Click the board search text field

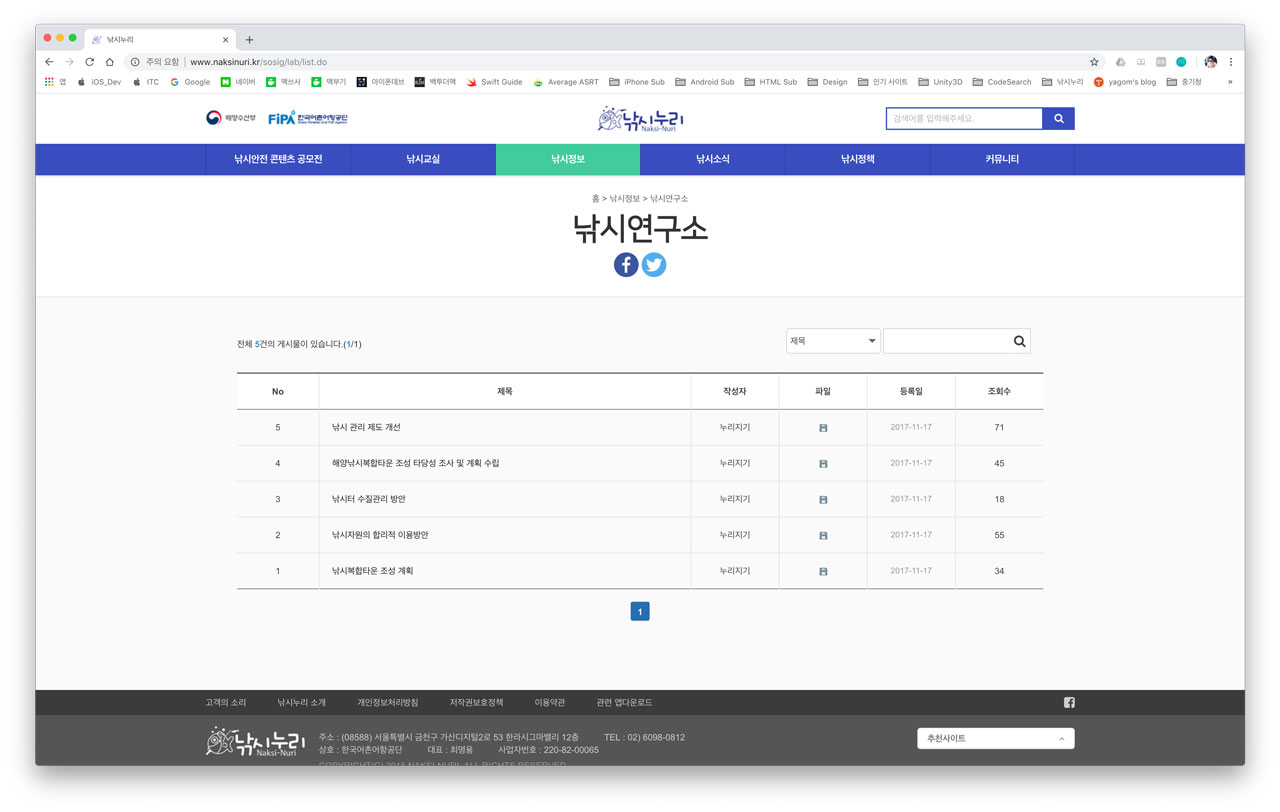[945, 342]
